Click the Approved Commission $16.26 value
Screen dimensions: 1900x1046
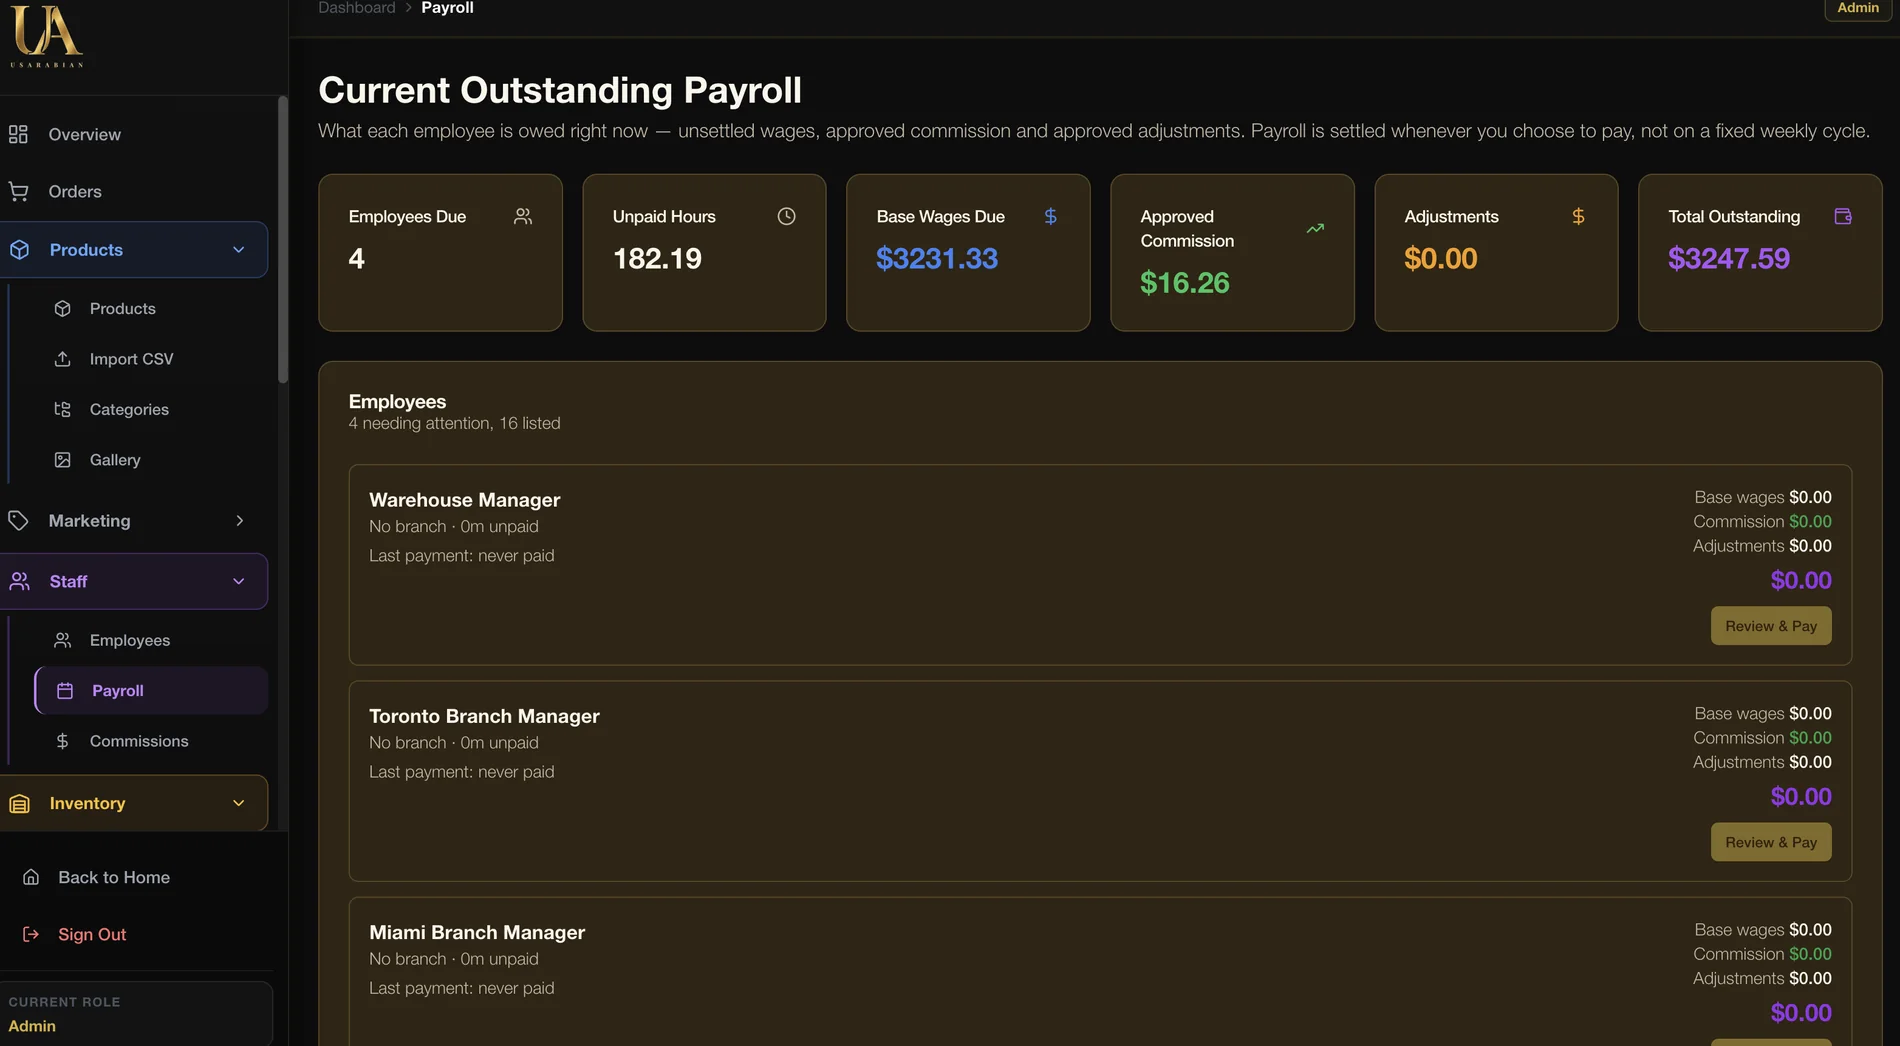1185,283
